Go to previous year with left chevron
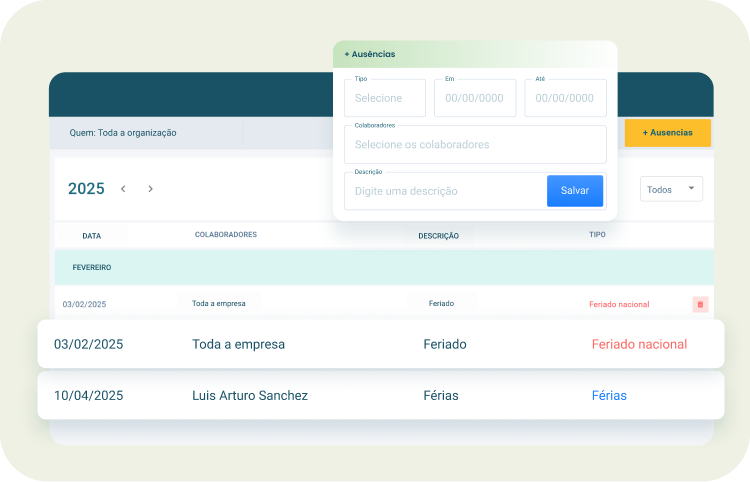The height and width of the screenshot is (482, 750). (123, 189)
